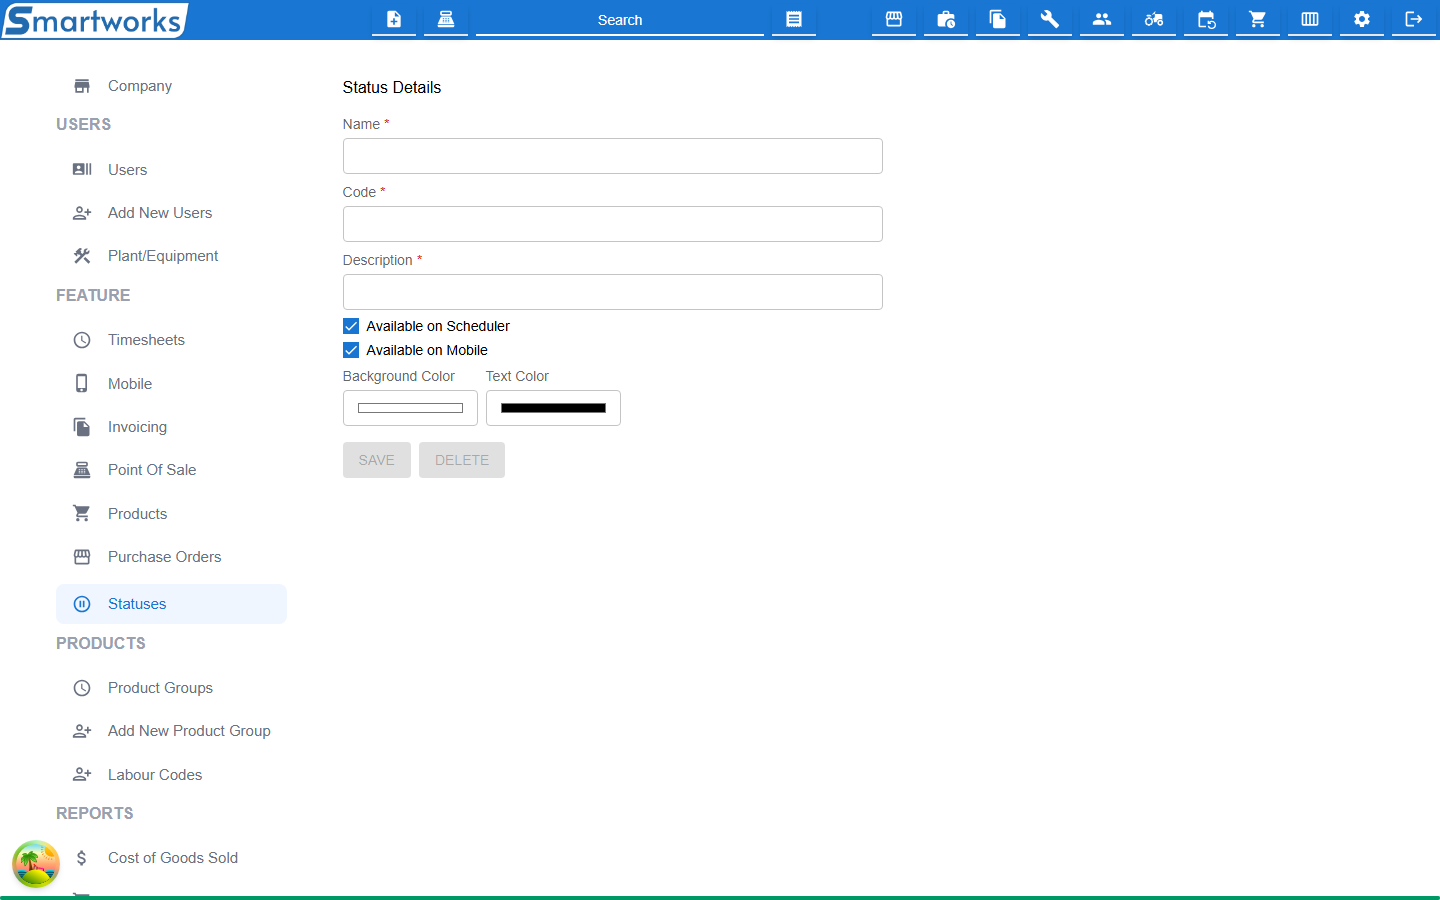
Task: Click the briefcase with clock icon
Action: tap(946, 19)
